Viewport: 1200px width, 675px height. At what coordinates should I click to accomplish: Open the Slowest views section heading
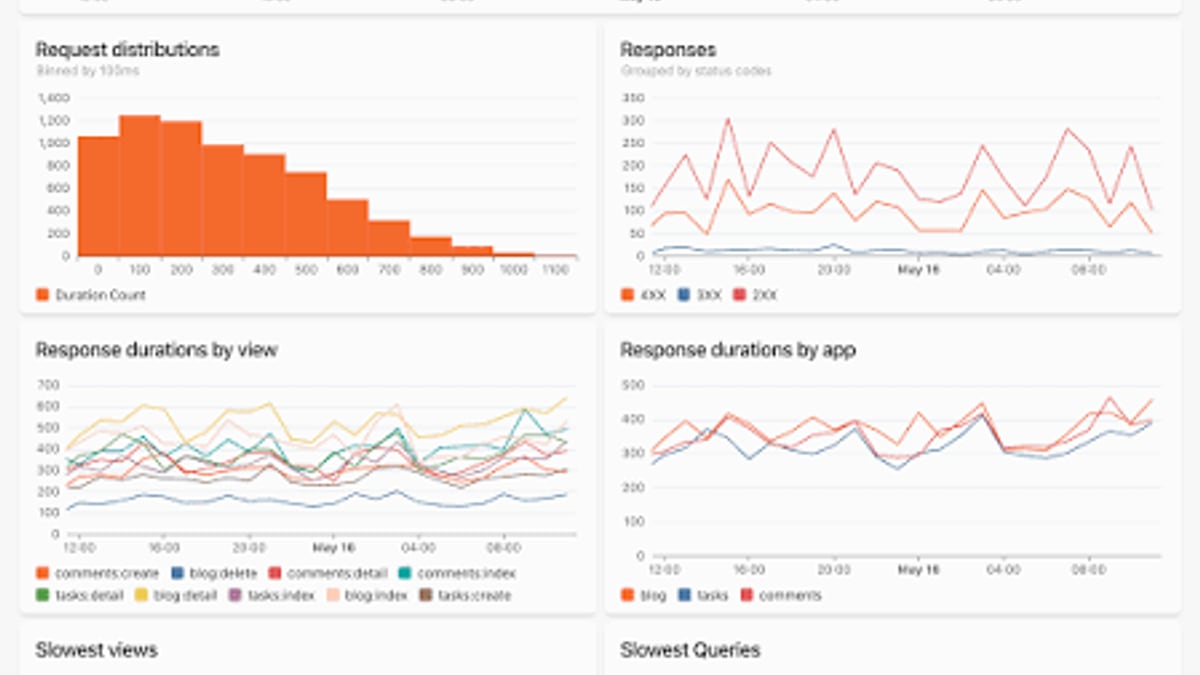97,650
